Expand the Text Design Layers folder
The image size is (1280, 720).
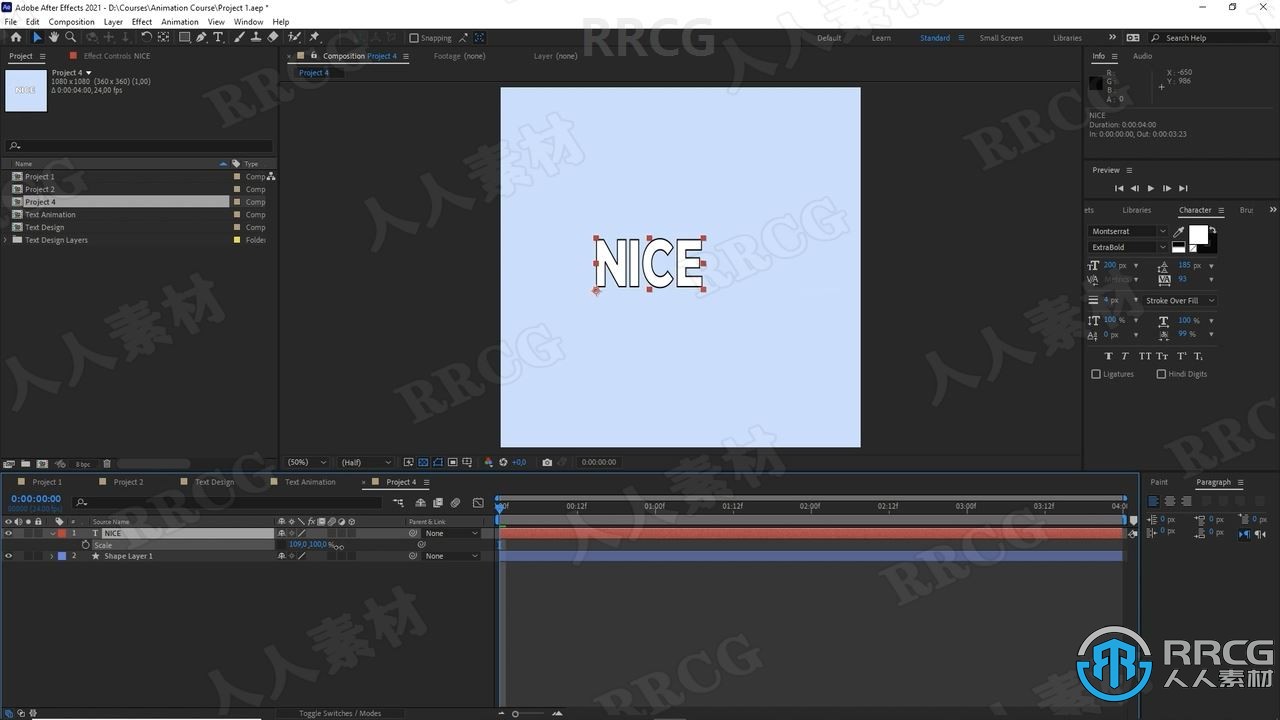coord(6,240)
